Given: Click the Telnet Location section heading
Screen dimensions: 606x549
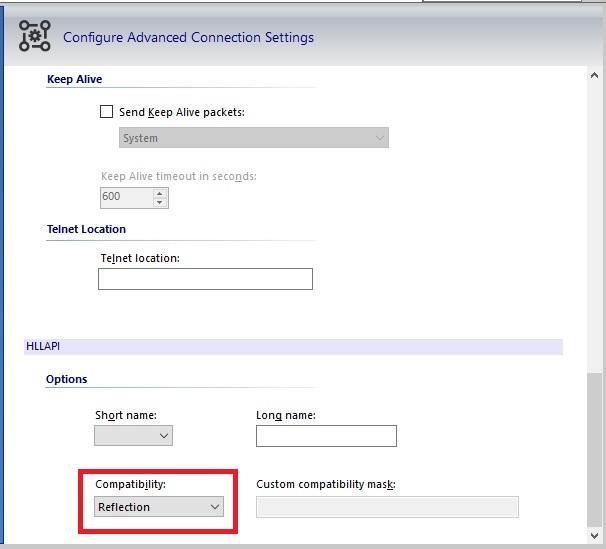Looking at the screenshot, I should pos(86,229).
